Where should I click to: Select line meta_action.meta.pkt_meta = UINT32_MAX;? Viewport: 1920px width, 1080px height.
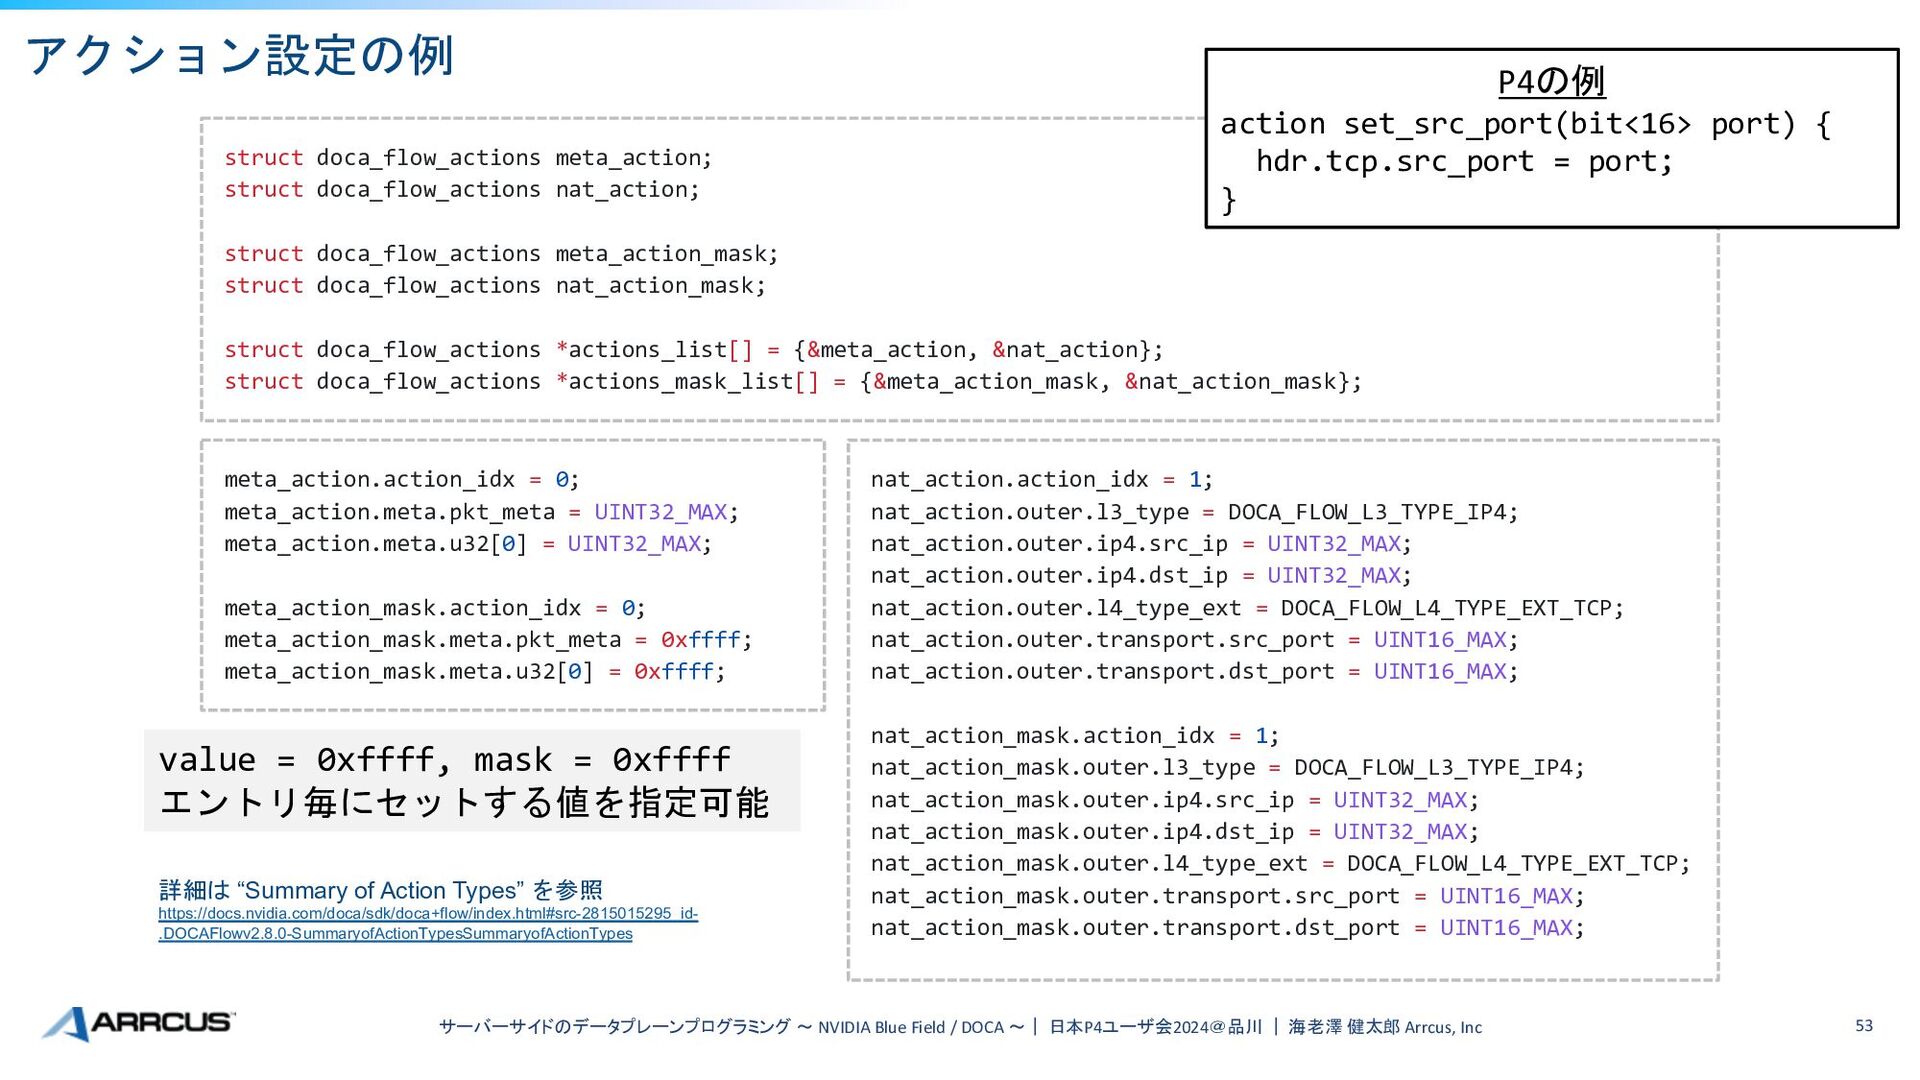coord(482,512)
